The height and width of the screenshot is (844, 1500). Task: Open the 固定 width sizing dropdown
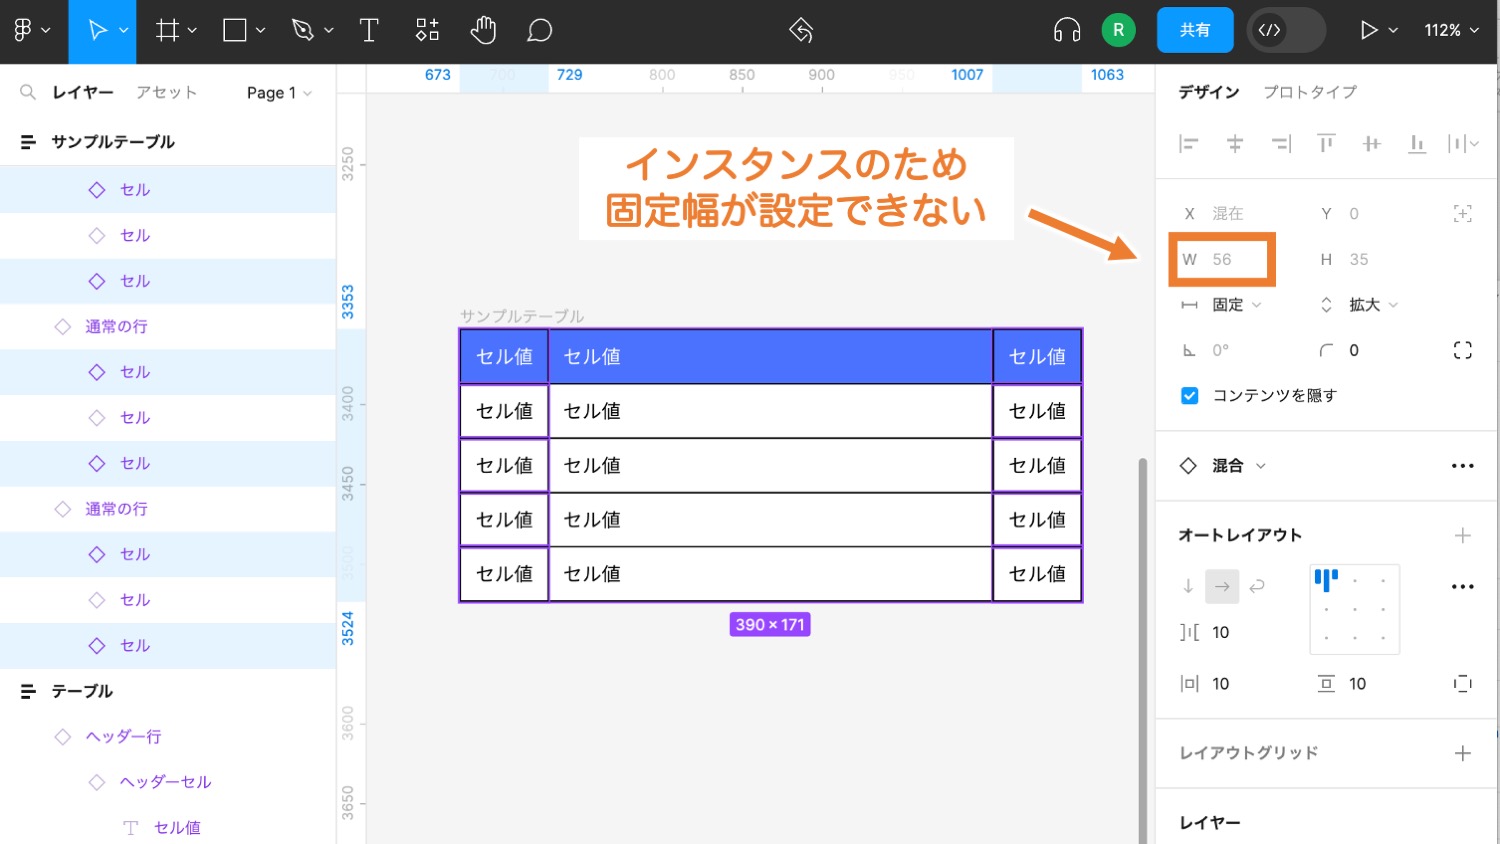click(x=1237, y=304)
